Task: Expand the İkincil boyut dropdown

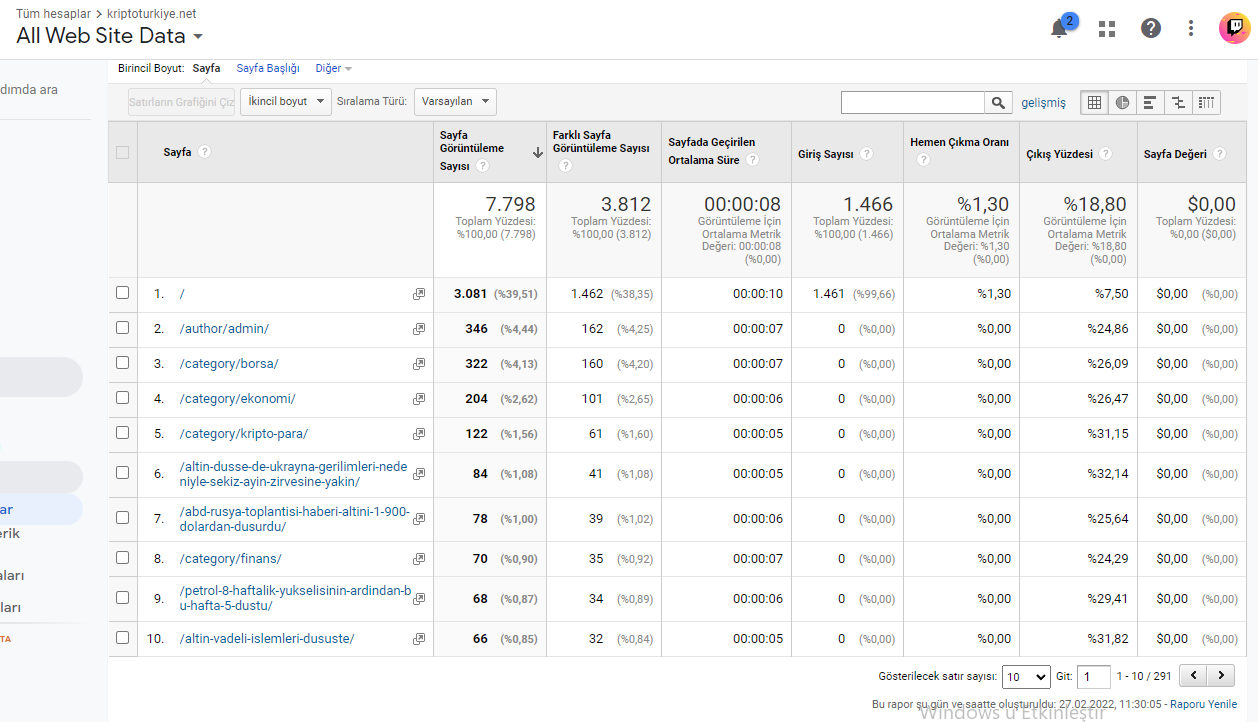Action: pyautogui.click(x=286, y=102)
